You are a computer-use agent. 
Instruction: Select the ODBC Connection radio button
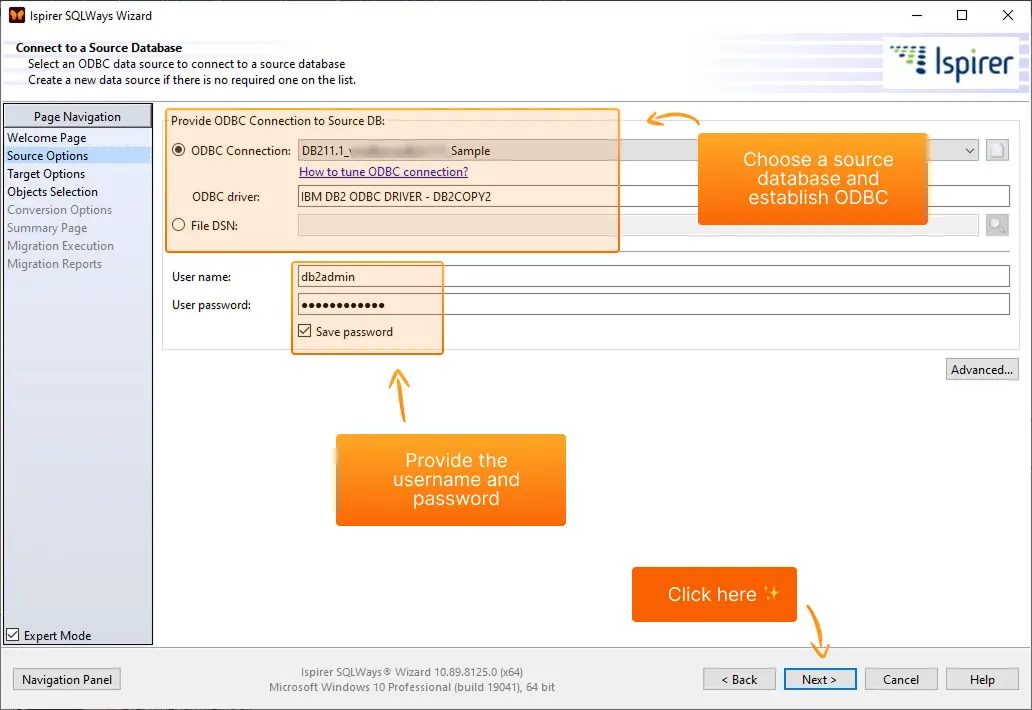coord(178,150)
